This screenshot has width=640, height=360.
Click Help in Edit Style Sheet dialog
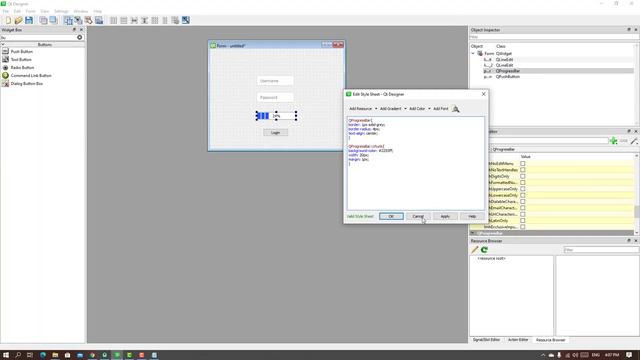pos(472,216)
